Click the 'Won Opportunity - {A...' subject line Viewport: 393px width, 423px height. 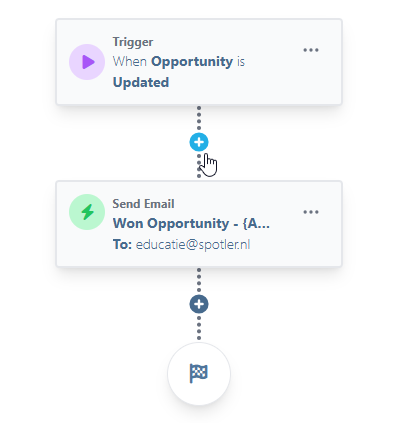(x=191, y=224)
